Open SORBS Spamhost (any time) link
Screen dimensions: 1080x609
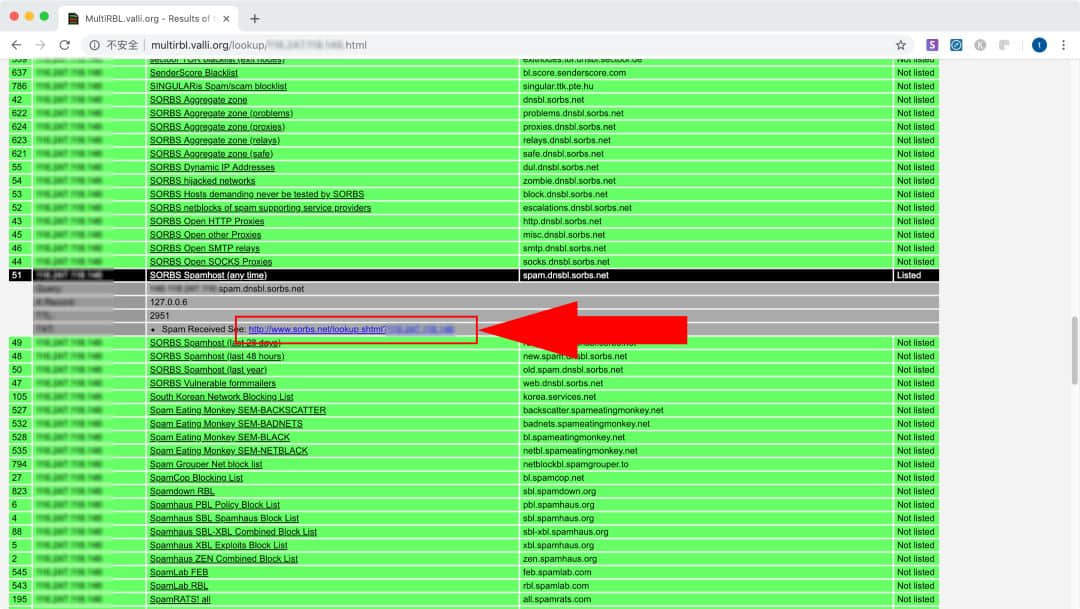tap(208, 275)
